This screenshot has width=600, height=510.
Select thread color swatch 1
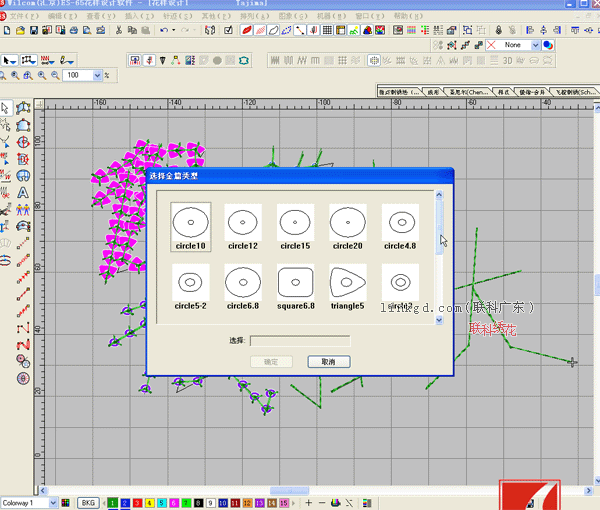113,502
